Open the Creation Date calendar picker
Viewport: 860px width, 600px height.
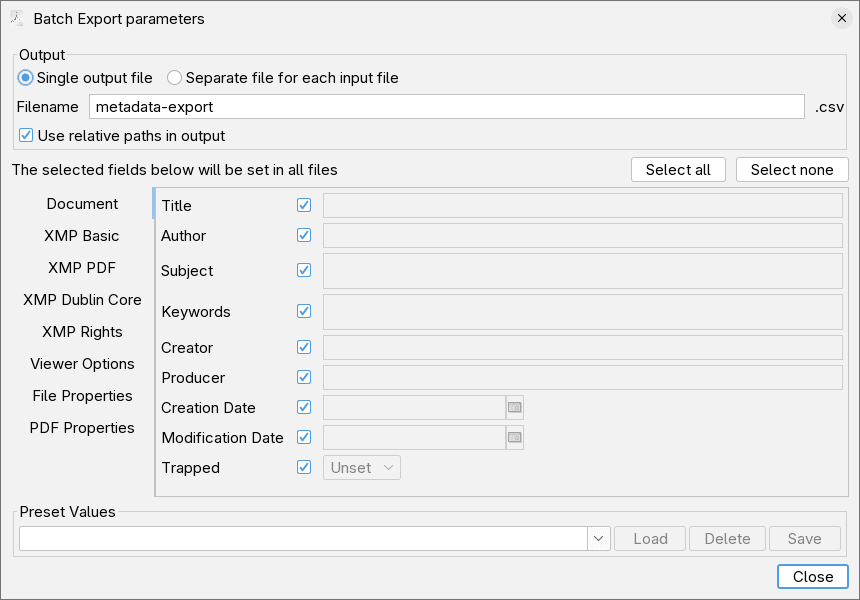point(516,407)
